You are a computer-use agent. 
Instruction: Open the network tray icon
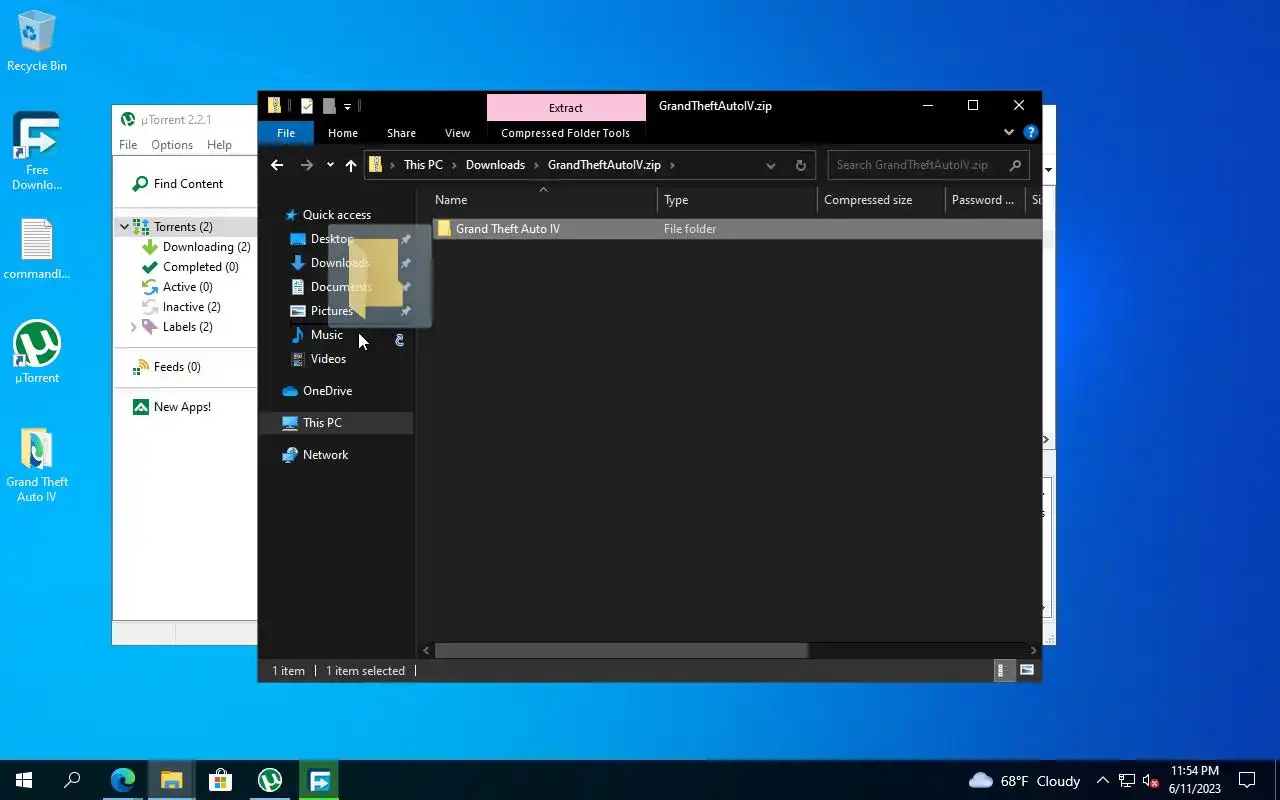click(1127, 780)
